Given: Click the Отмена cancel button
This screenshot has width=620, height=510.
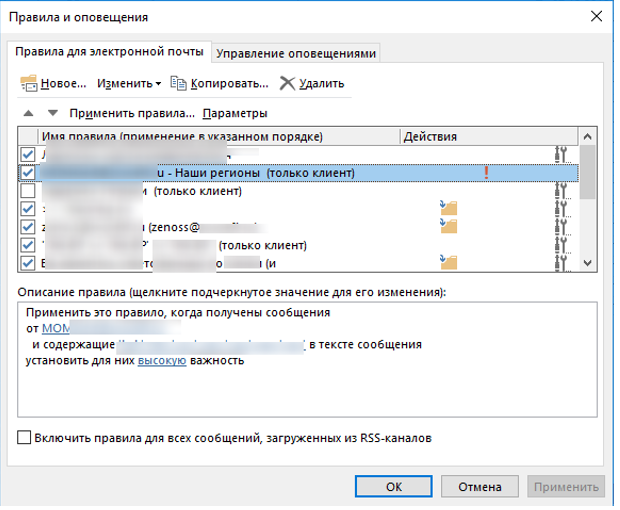Looking at the screenshot, I should [480, 486].
